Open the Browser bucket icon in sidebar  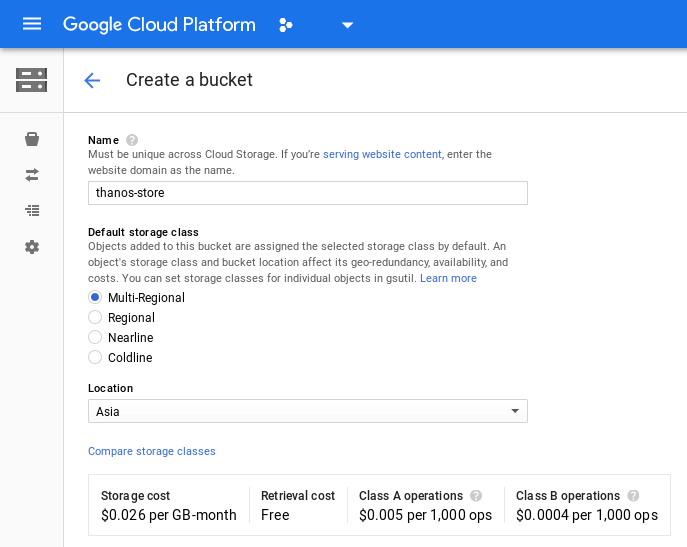32,139
